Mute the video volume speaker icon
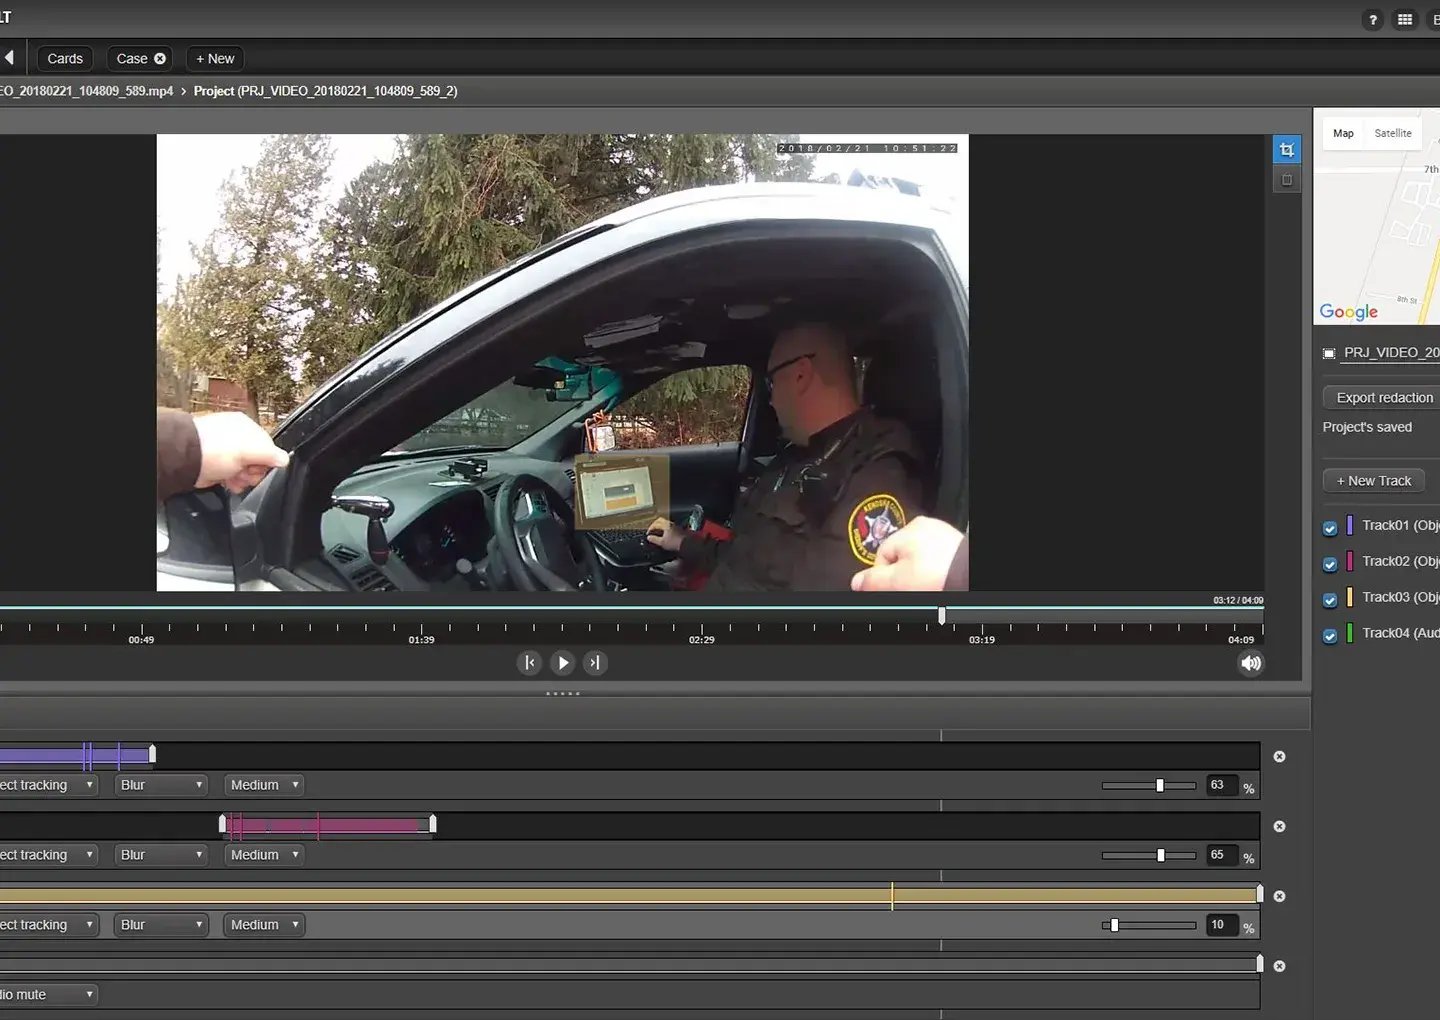Viewport: 1440px width, 1020px height. [1250, 663]
